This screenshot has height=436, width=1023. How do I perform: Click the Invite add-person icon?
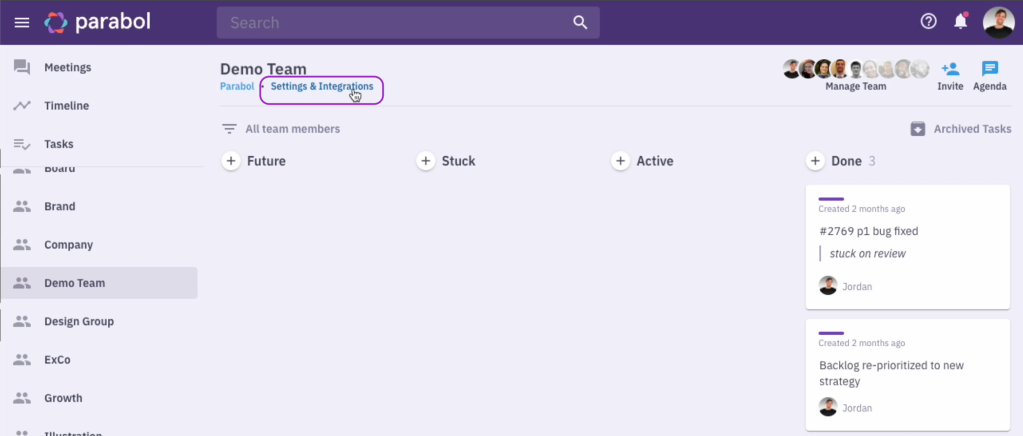point(950,69)
